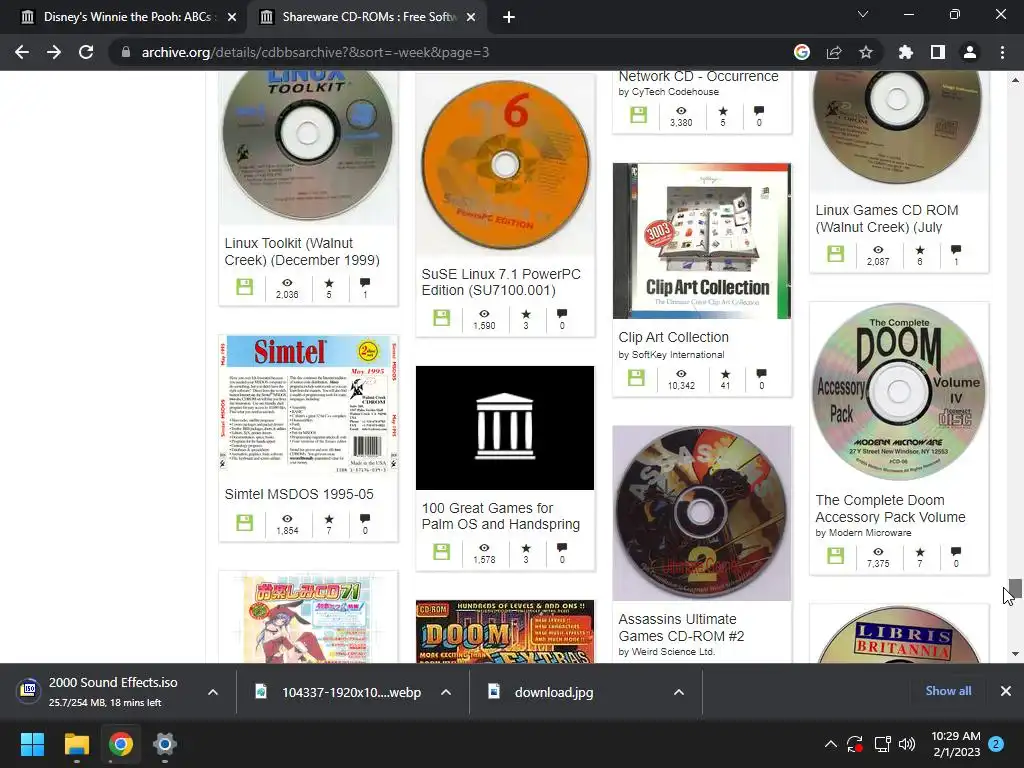Click the Linux Toolkit disc thumbnail
The image size is (1024, 768).
pyautogui.click(x=308, y=148)
